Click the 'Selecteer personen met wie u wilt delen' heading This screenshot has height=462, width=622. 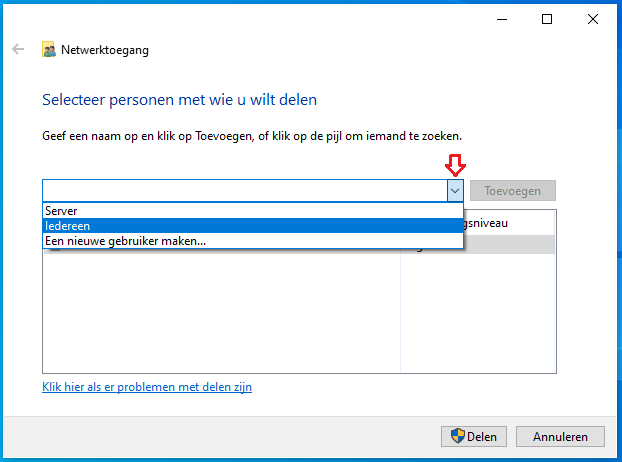point(179,100)
